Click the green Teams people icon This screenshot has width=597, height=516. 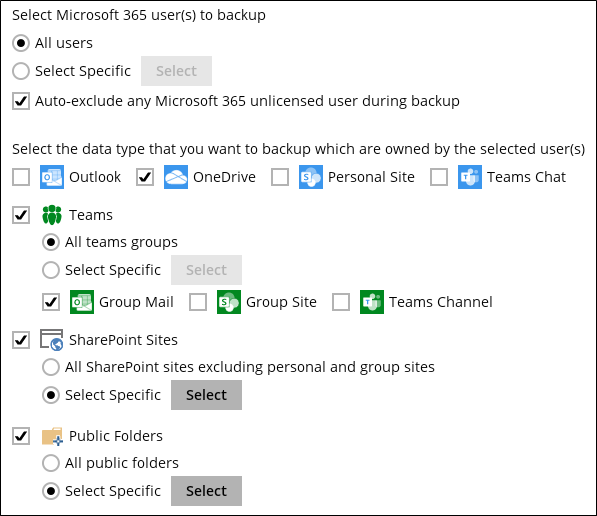[52, 215]
